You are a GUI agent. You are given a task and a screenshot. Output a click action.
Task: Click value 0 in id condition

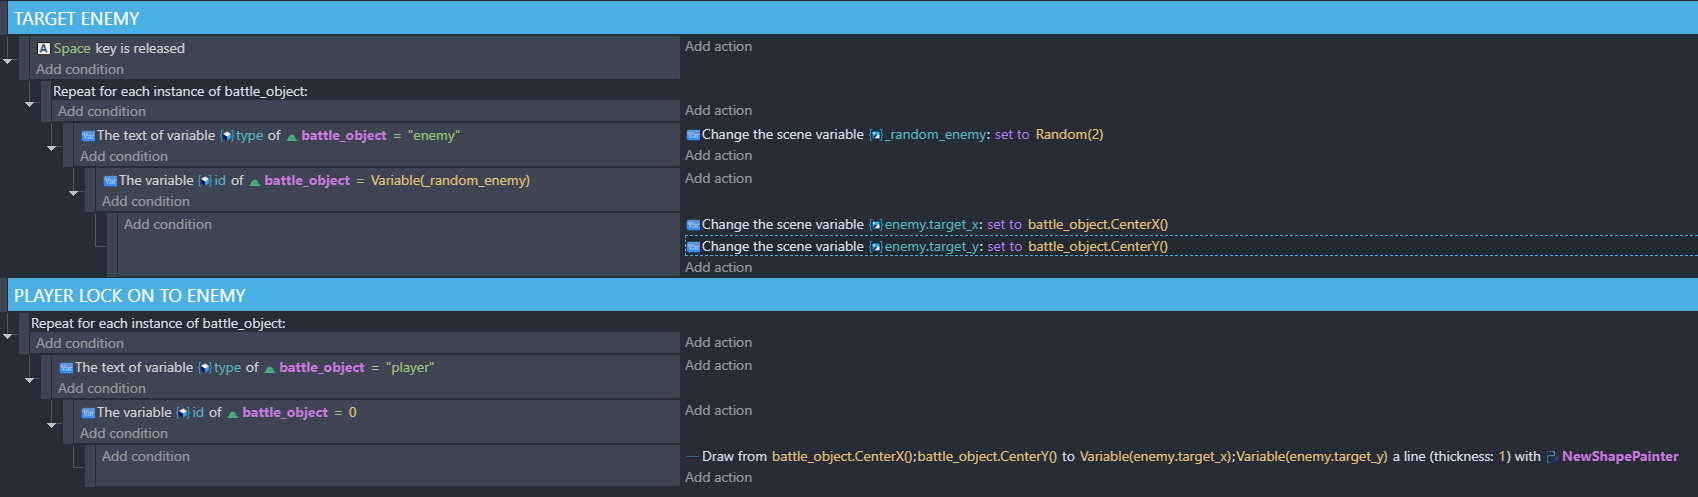(353, 412)
